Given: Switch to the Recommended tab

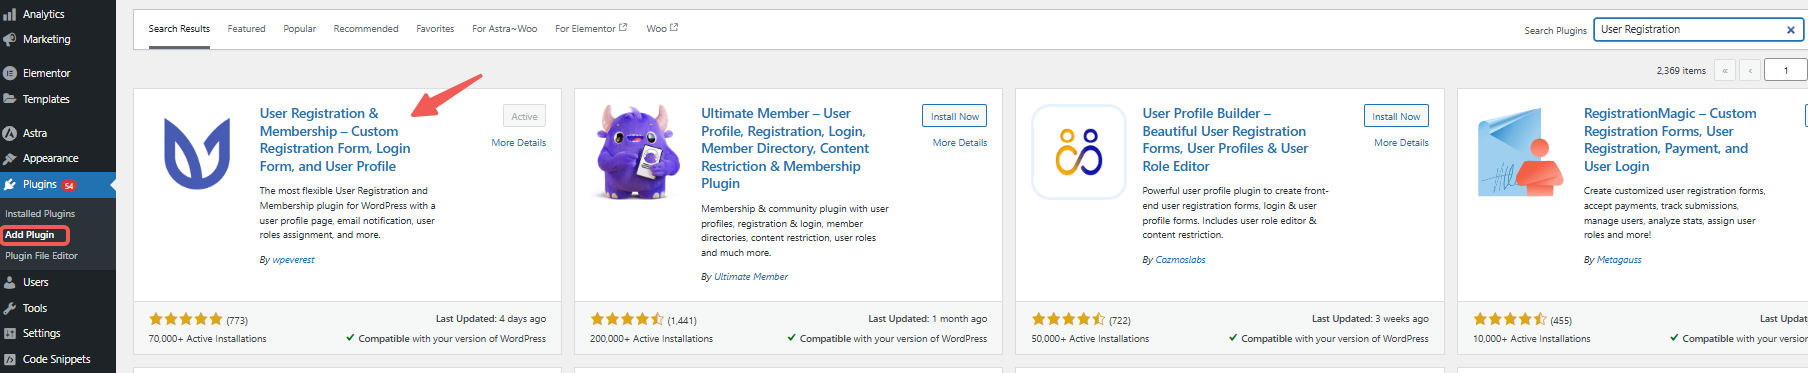Looking at the screenshot, I should tap(366, 29).
